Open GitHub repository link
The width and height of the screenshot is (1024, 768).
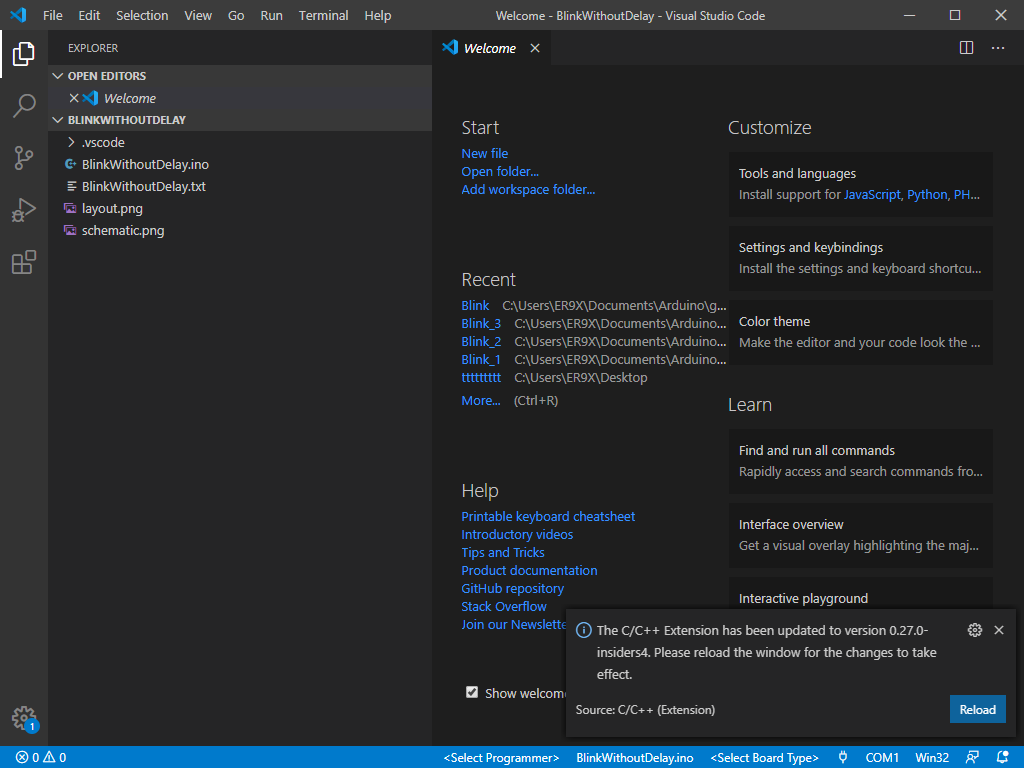click(x=513, y=588)
